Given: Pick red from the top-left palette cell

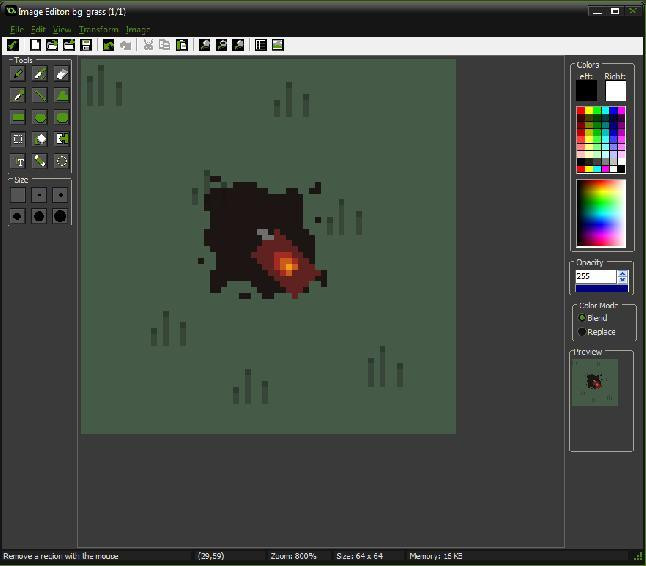Looking at the screenshot, I should pyautogui.click(x=580, y=110).
